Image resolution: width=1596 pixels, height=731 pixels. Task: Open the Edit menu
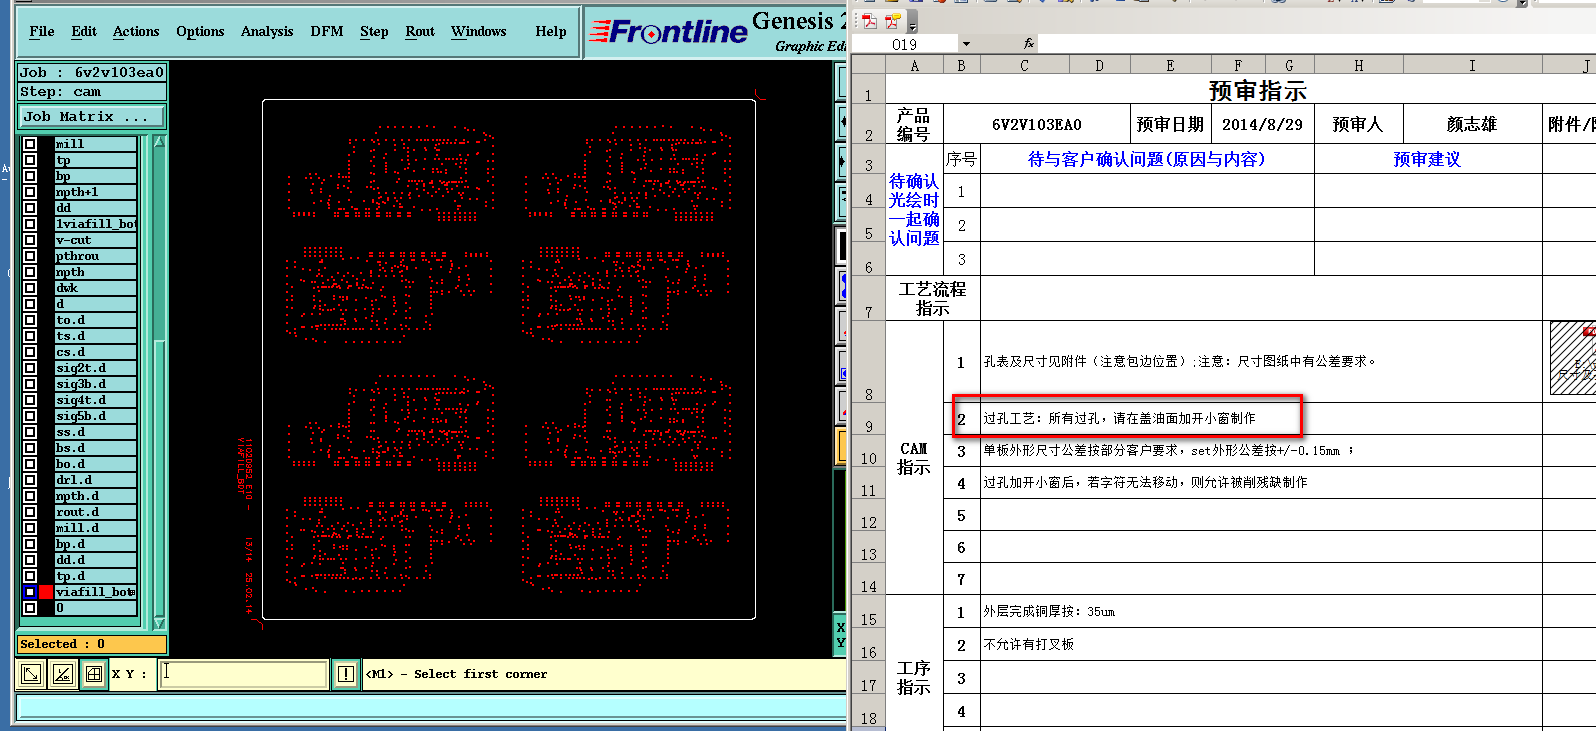(x=84, y=32)
